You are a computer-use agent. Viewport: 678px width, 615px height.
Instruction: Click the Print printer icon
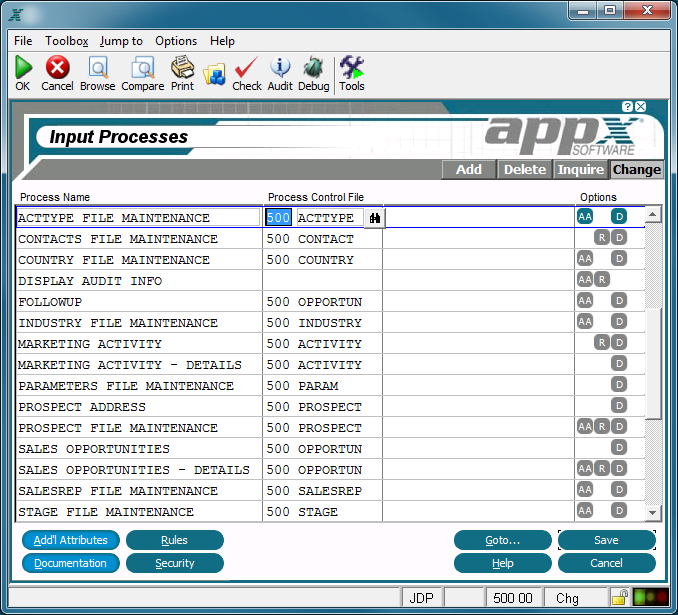coord(182,67)
